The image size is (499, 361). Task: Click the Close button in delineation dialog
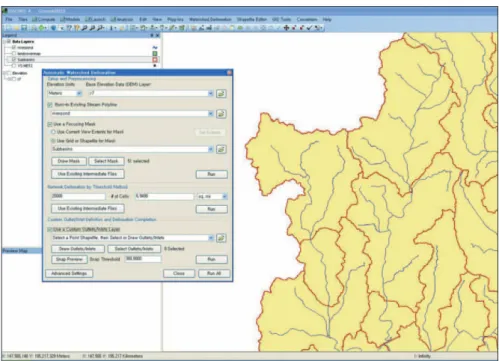pos(179,274)
